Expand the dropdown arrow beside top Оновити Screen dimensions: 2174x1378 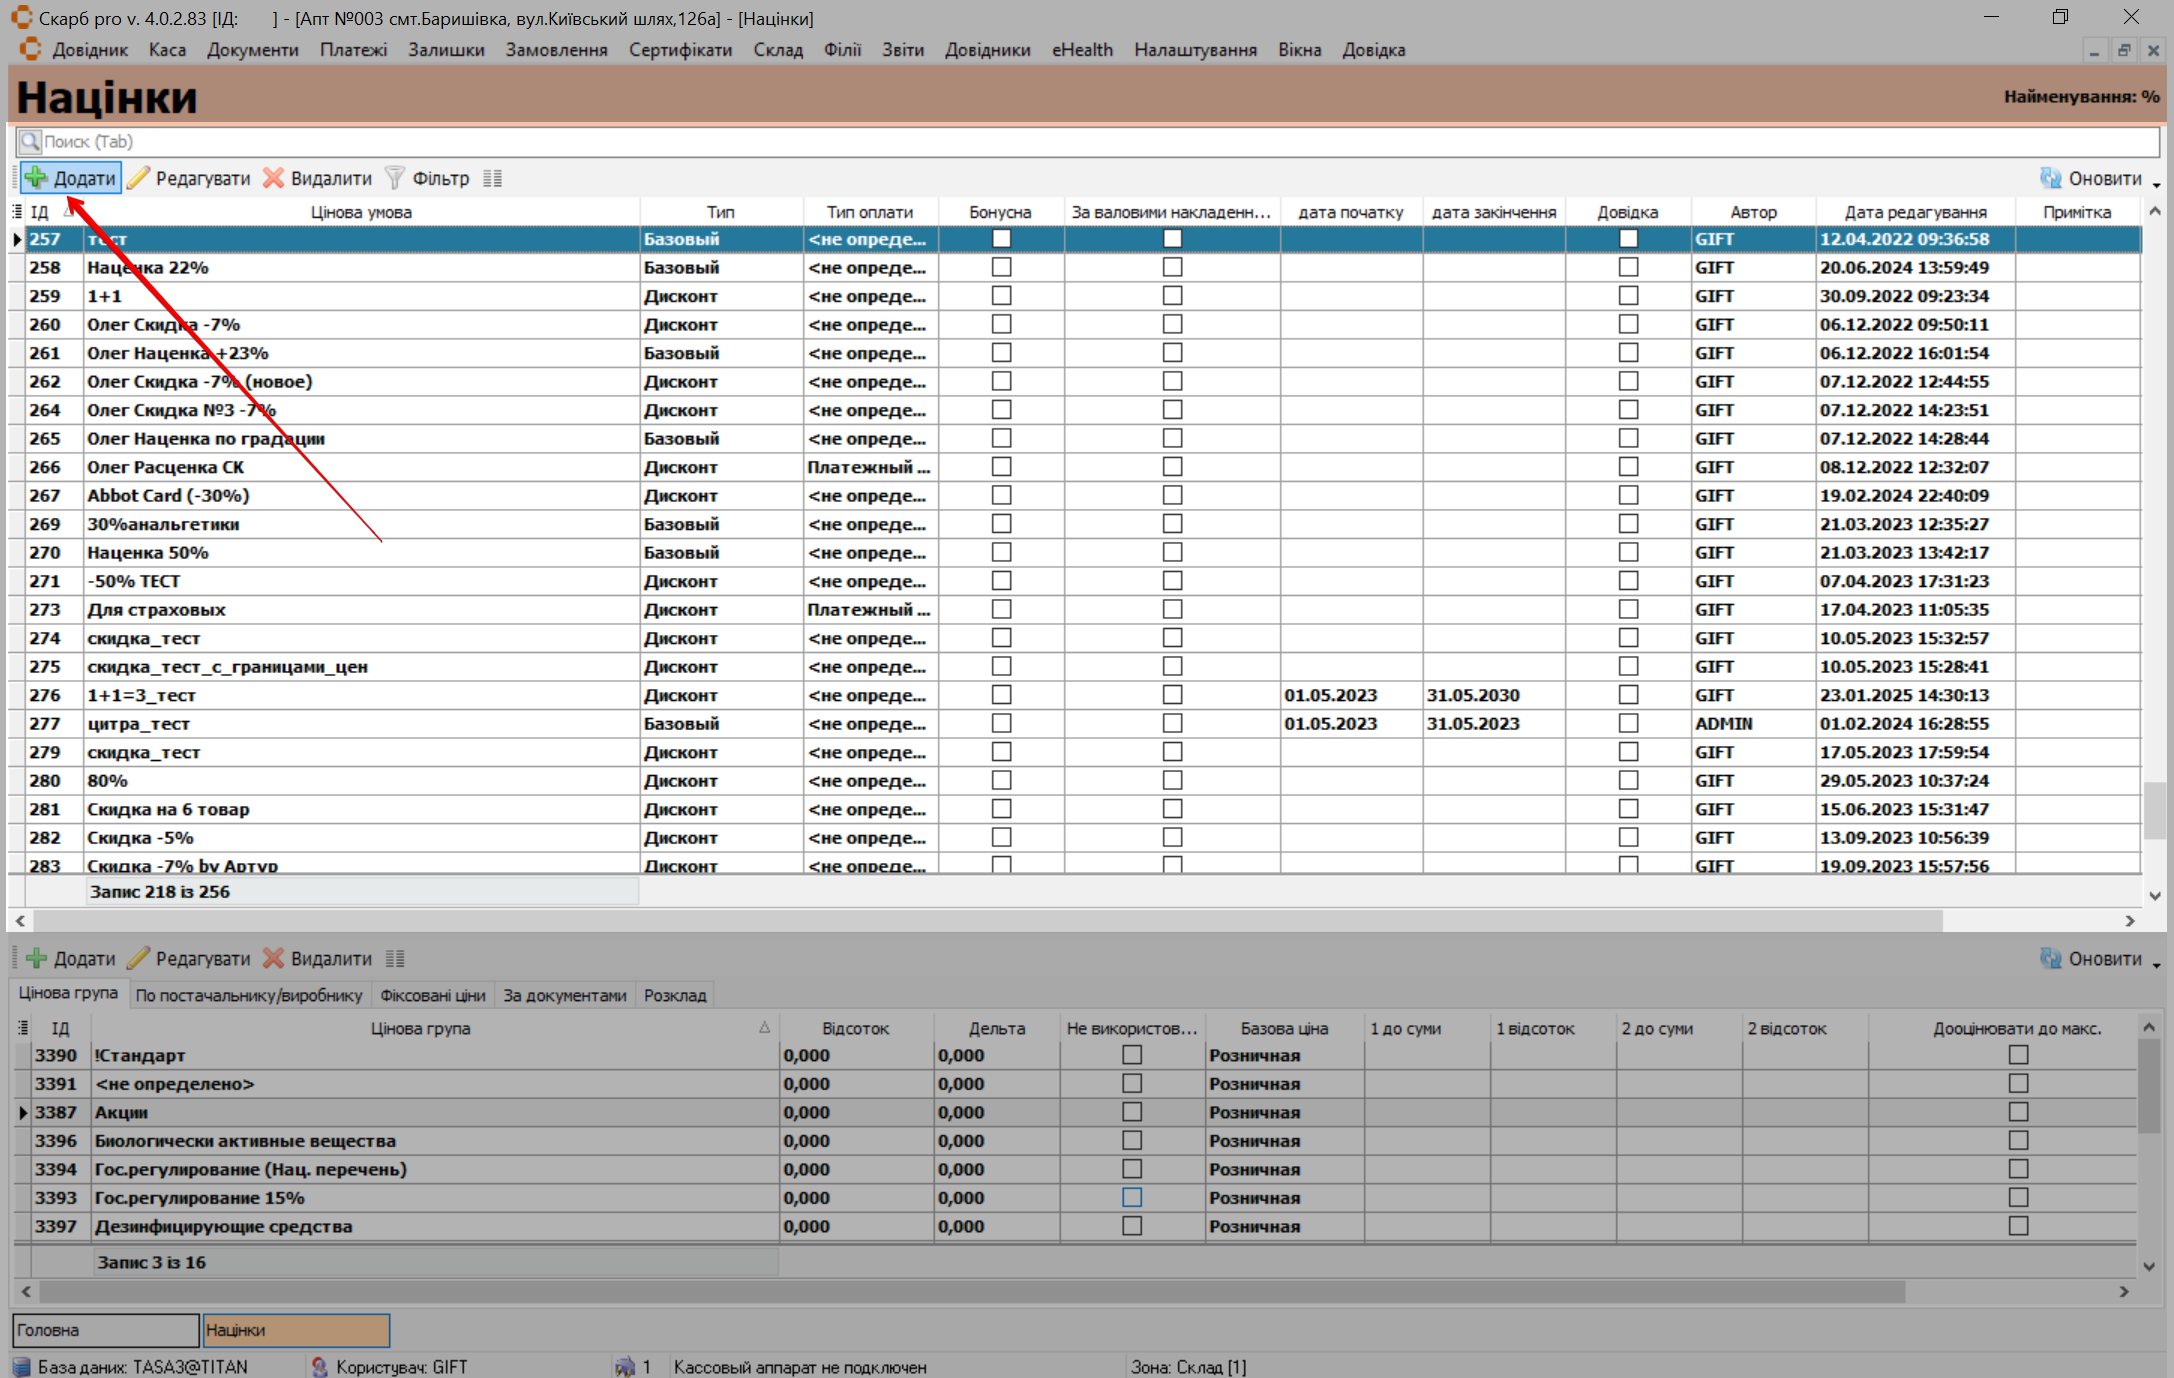tap(2157, 184)
